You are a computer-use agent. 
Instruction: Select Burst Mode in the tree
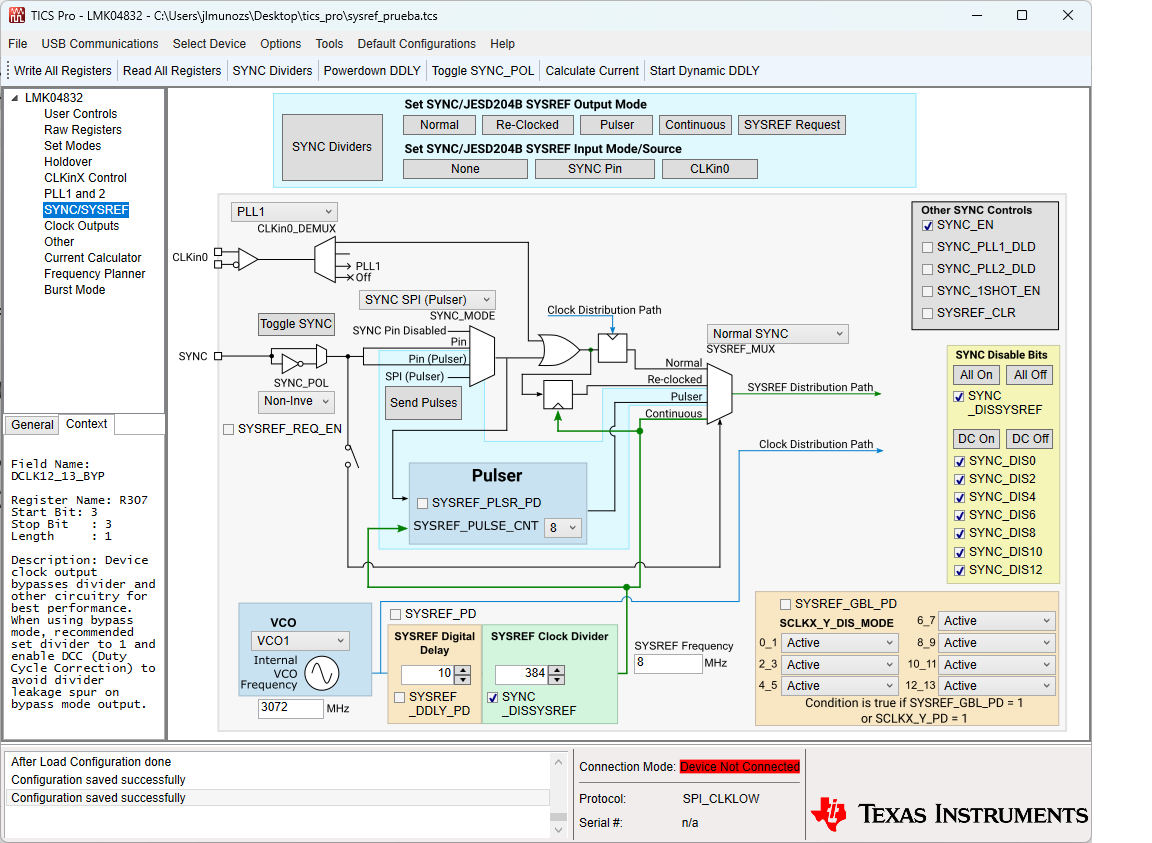pos(74,290)
